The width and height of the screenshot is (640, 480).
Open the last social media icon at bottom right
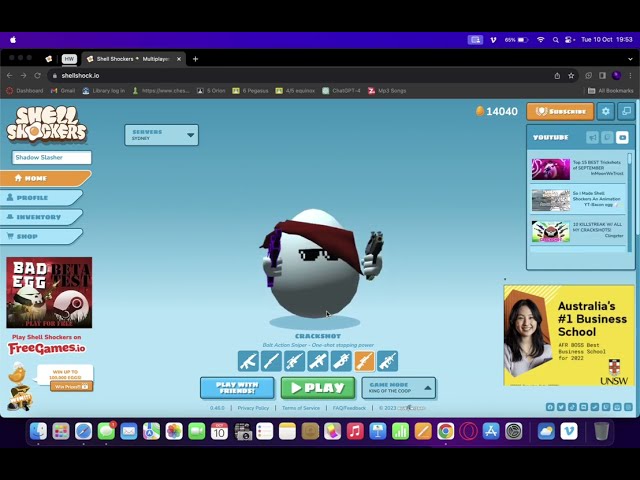(x=628, y=407)
